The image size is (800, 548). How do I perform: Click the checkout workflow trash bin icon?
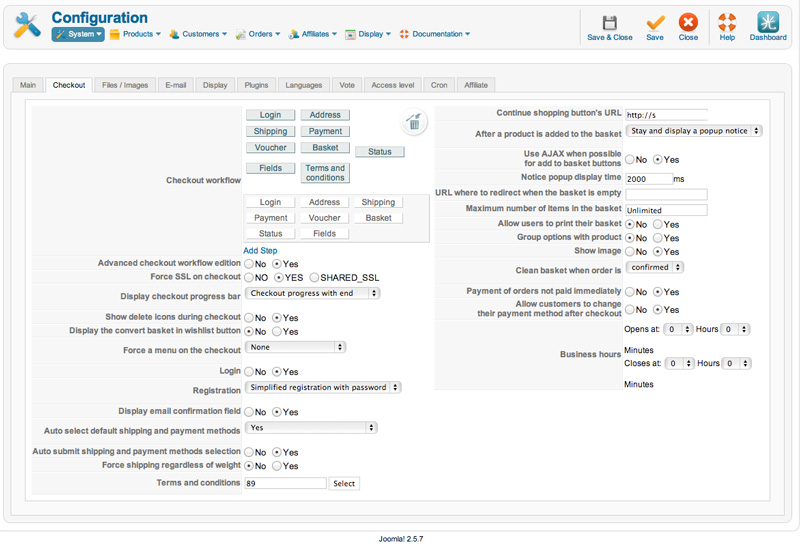(414, 123)
